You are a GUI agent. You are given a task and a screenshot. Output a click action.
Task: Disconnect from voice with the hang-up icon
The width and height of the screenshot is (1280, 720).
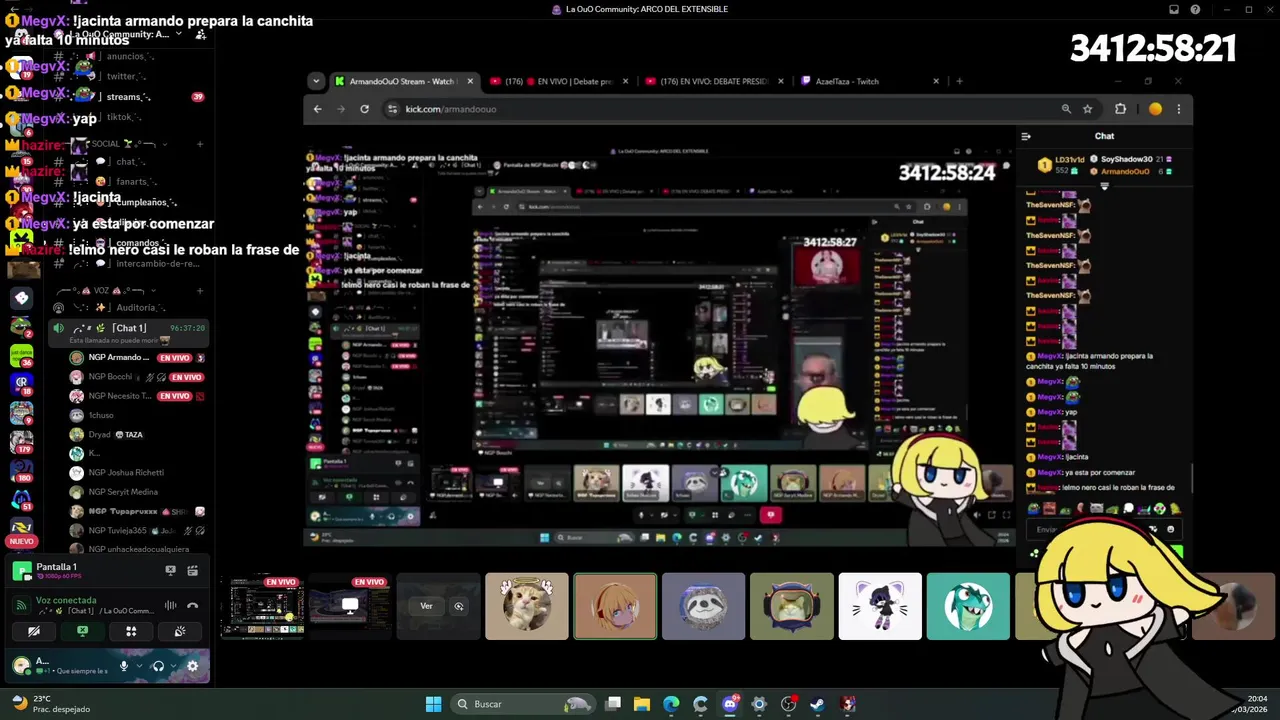(192, 605)
